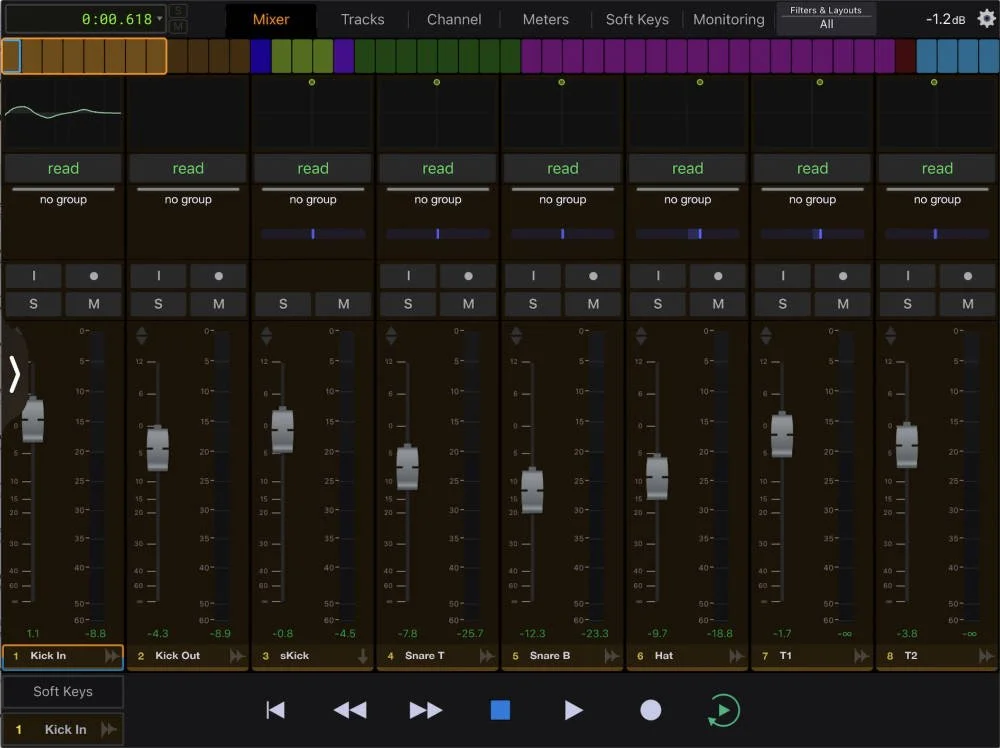
Task: Click the fader up/down arrows on the Hat strip
Action: (641, 335)
